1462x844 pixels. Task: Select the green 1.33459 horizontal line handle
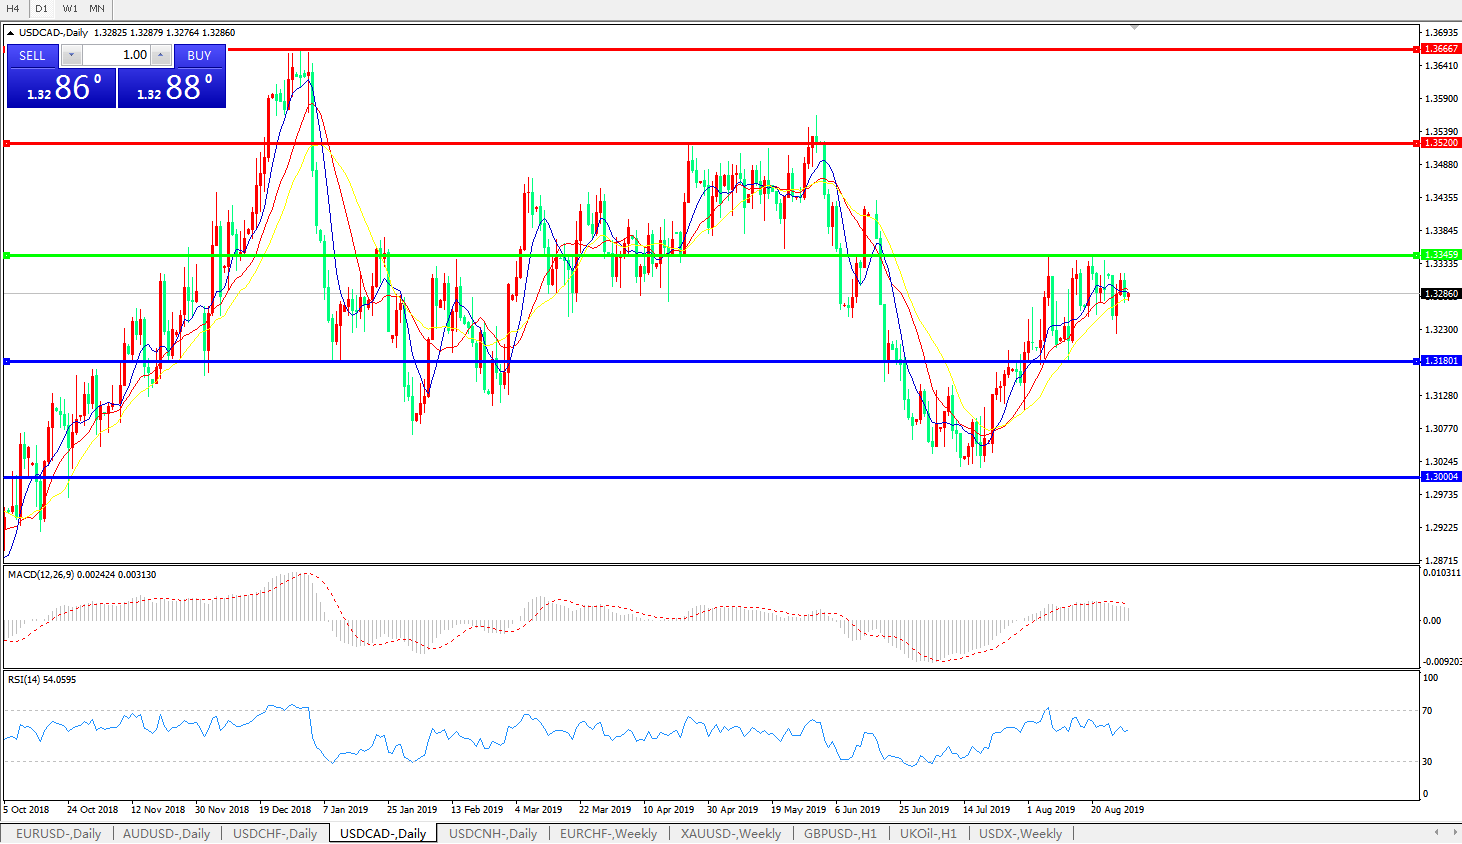click(7, 256)
